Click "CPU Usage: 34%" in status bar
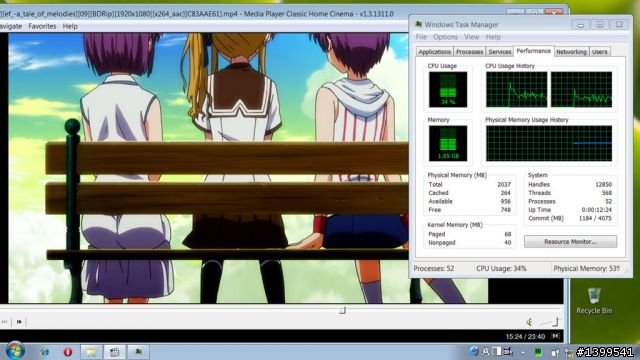The width and height of the screenshot is (640, 360). tap(501, 269)
